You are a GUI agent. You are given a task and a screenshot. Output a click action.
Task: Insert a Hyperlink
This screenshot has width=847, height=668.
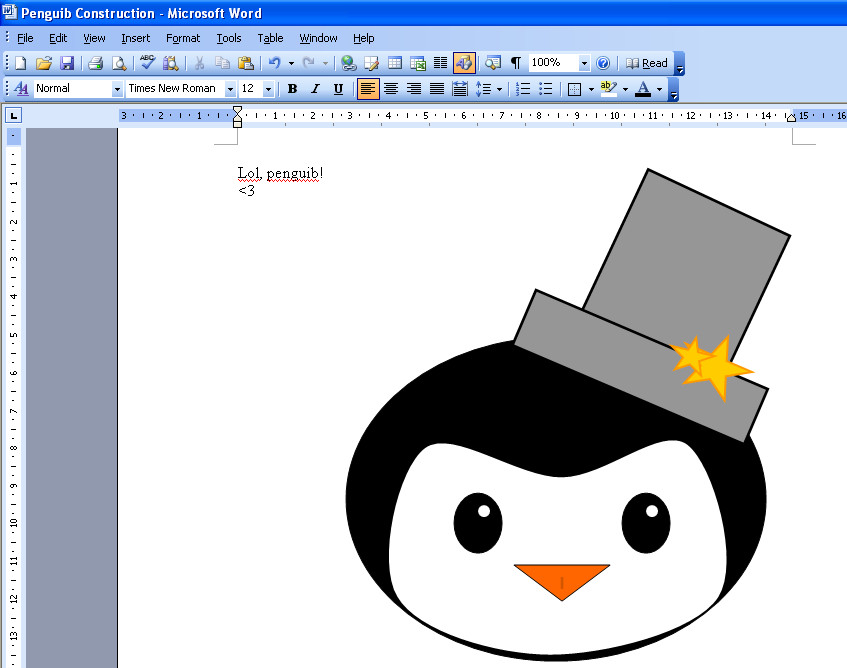point(350,62)
